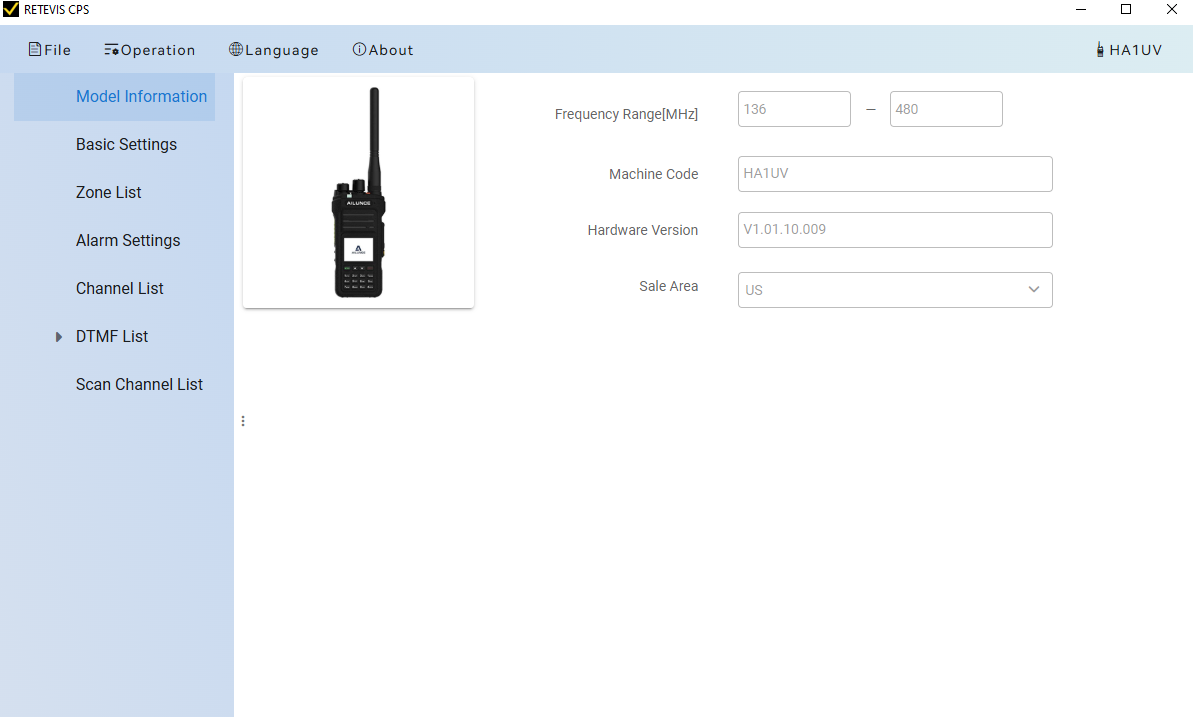Click the Machine Code field
Image resolution: width=1193 pixels, height=717 pixels.
pos(894,174)
